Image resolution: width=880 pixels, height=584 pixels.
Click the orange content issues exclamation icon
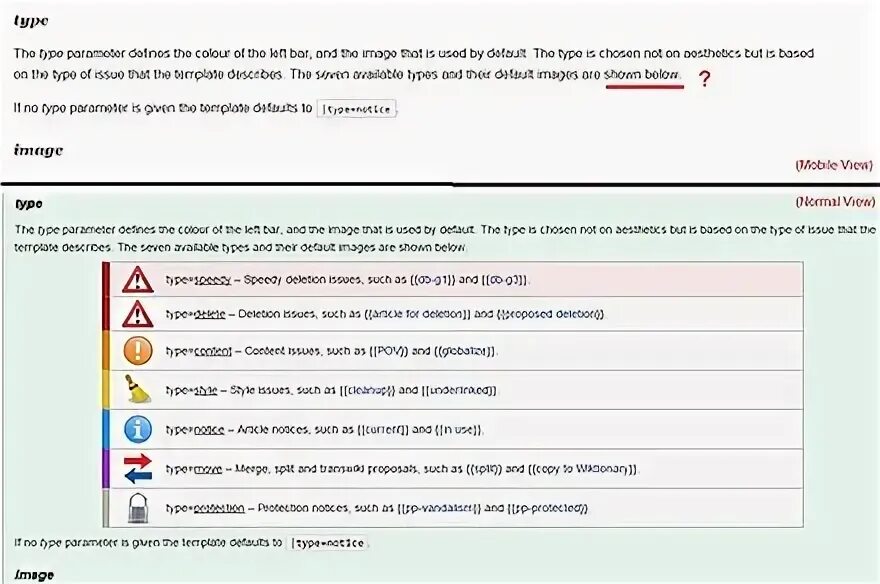(x=138, y=351)
